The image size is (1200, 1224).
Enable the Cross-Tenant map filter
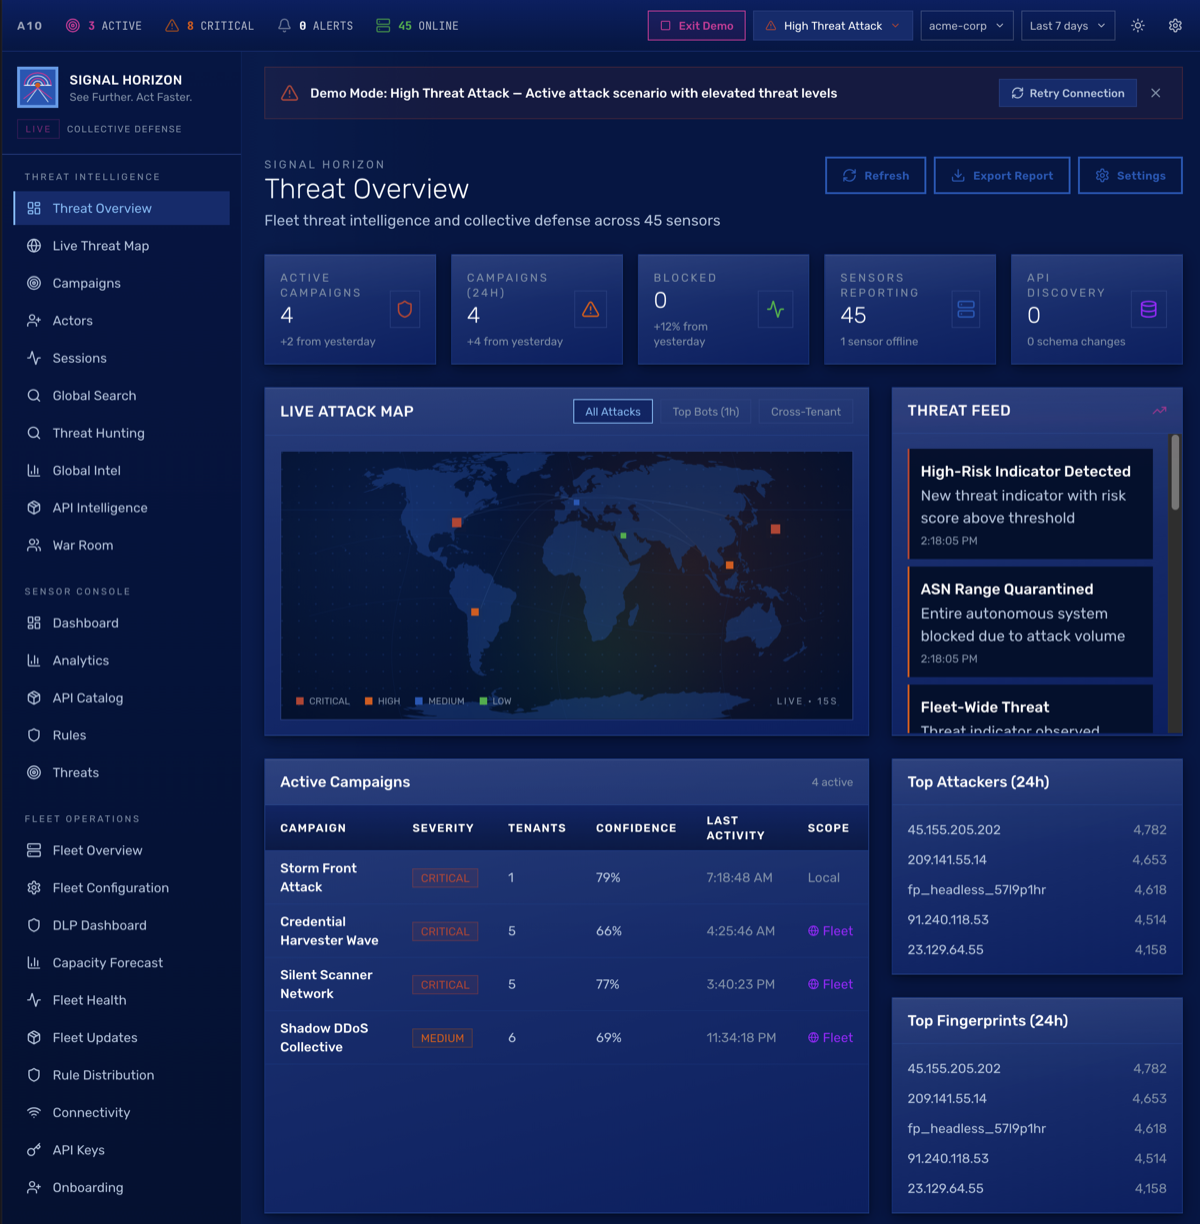[805, 411]
